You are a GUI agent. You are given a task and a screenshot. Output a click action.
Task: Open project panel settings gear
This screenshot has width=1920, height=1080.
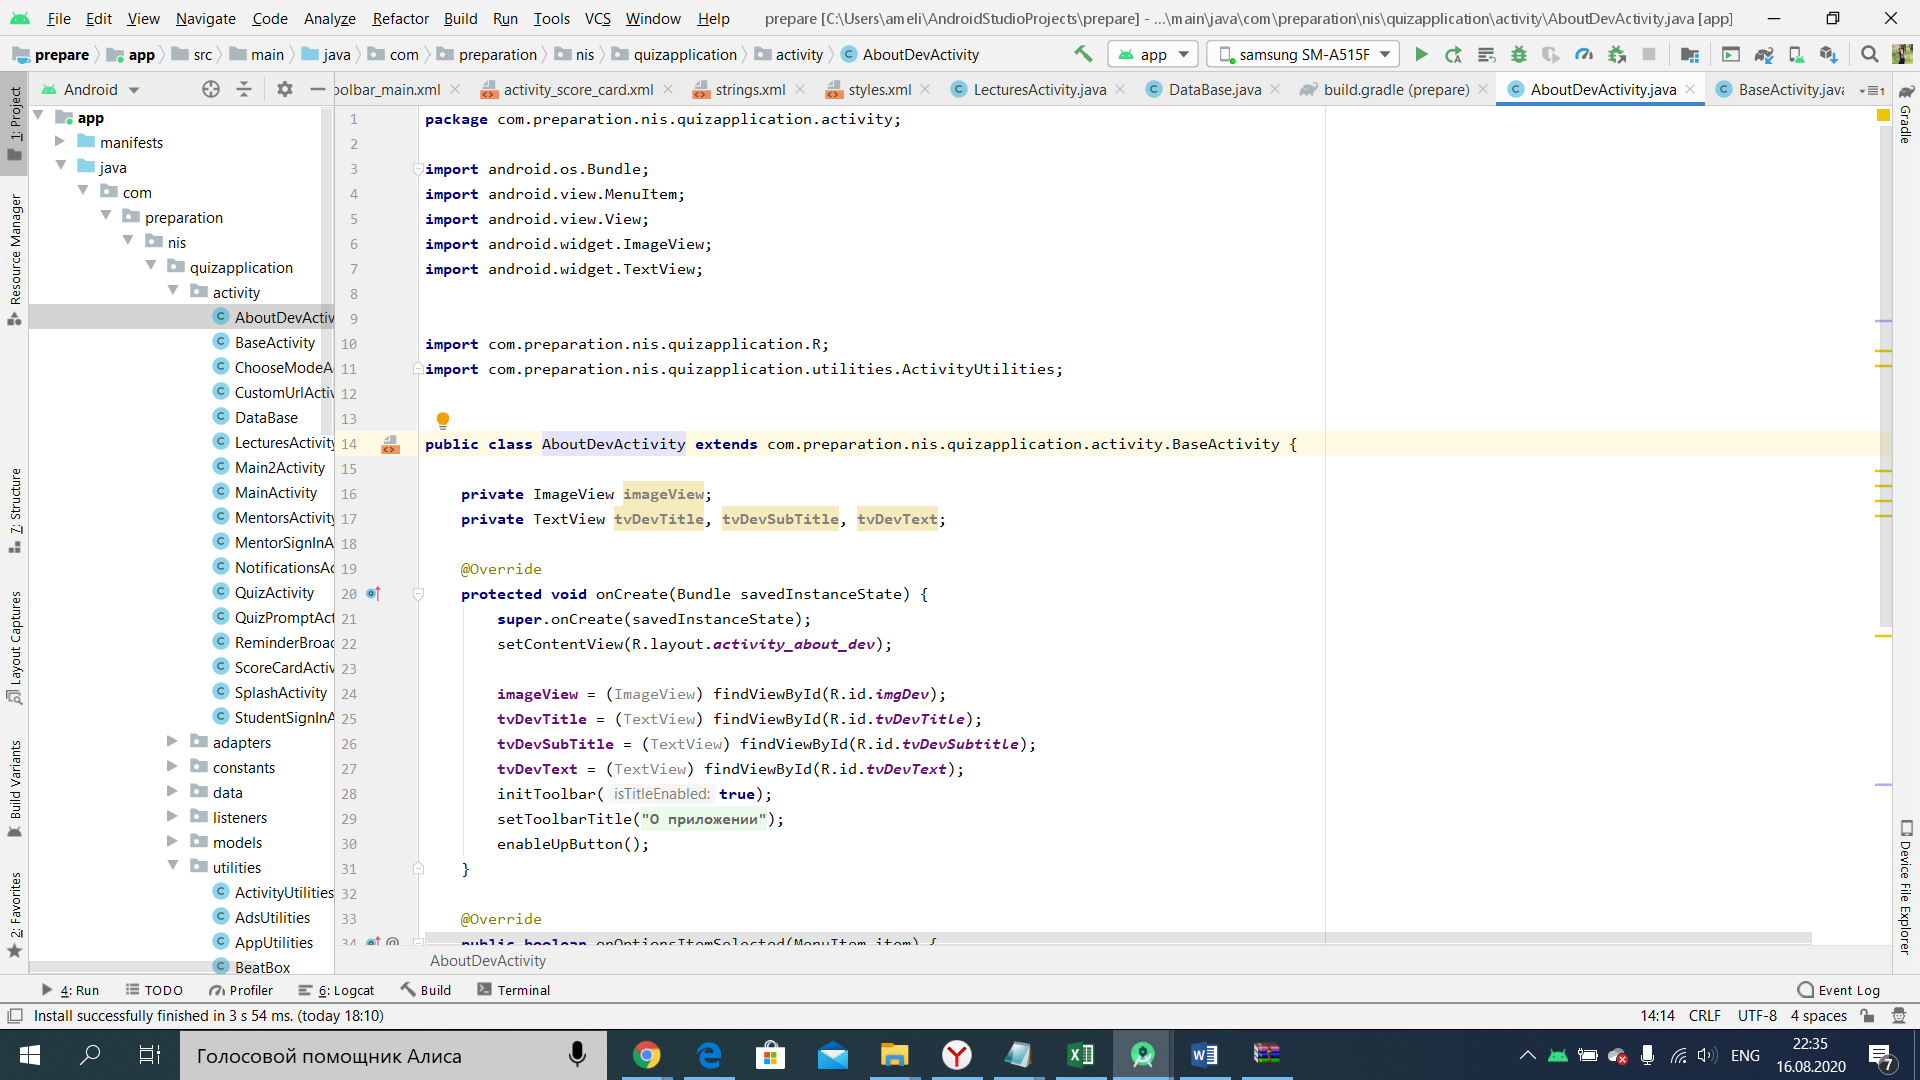tap(285, 89)
